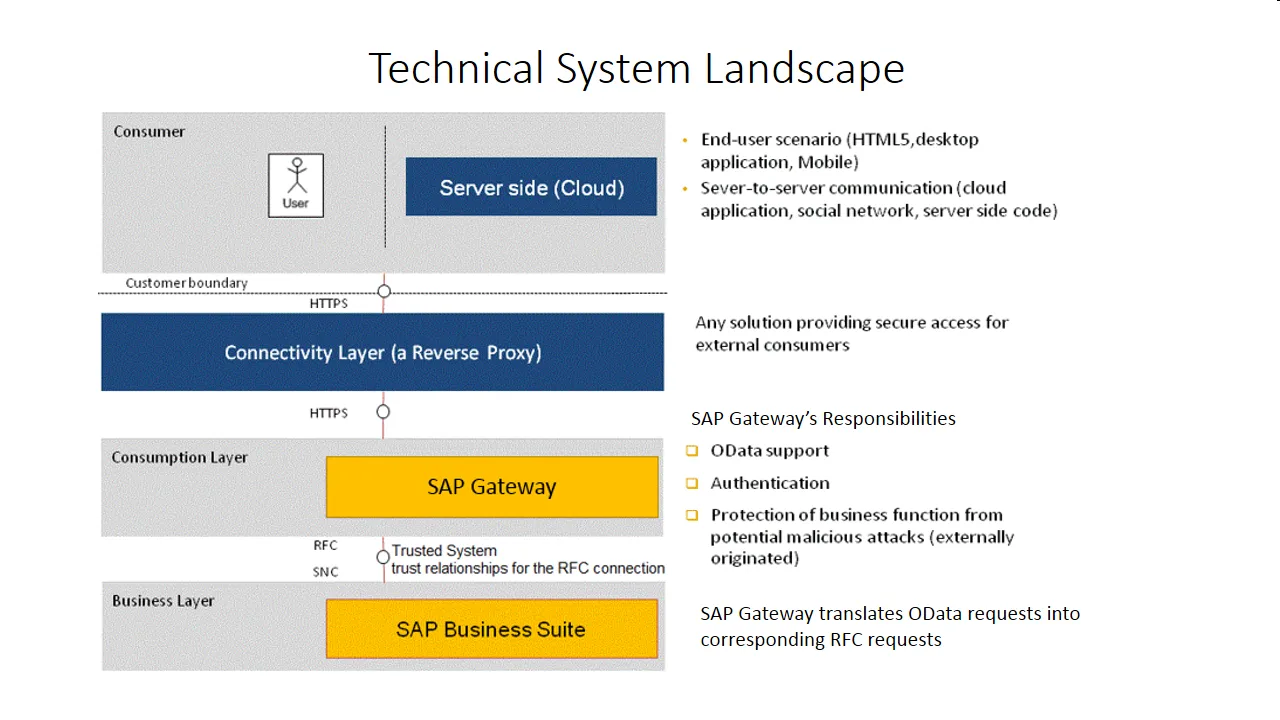1280x720 pixels.
Task: Click the SAP Gateway's Responsibilities heading
Action: click(823, 418)
